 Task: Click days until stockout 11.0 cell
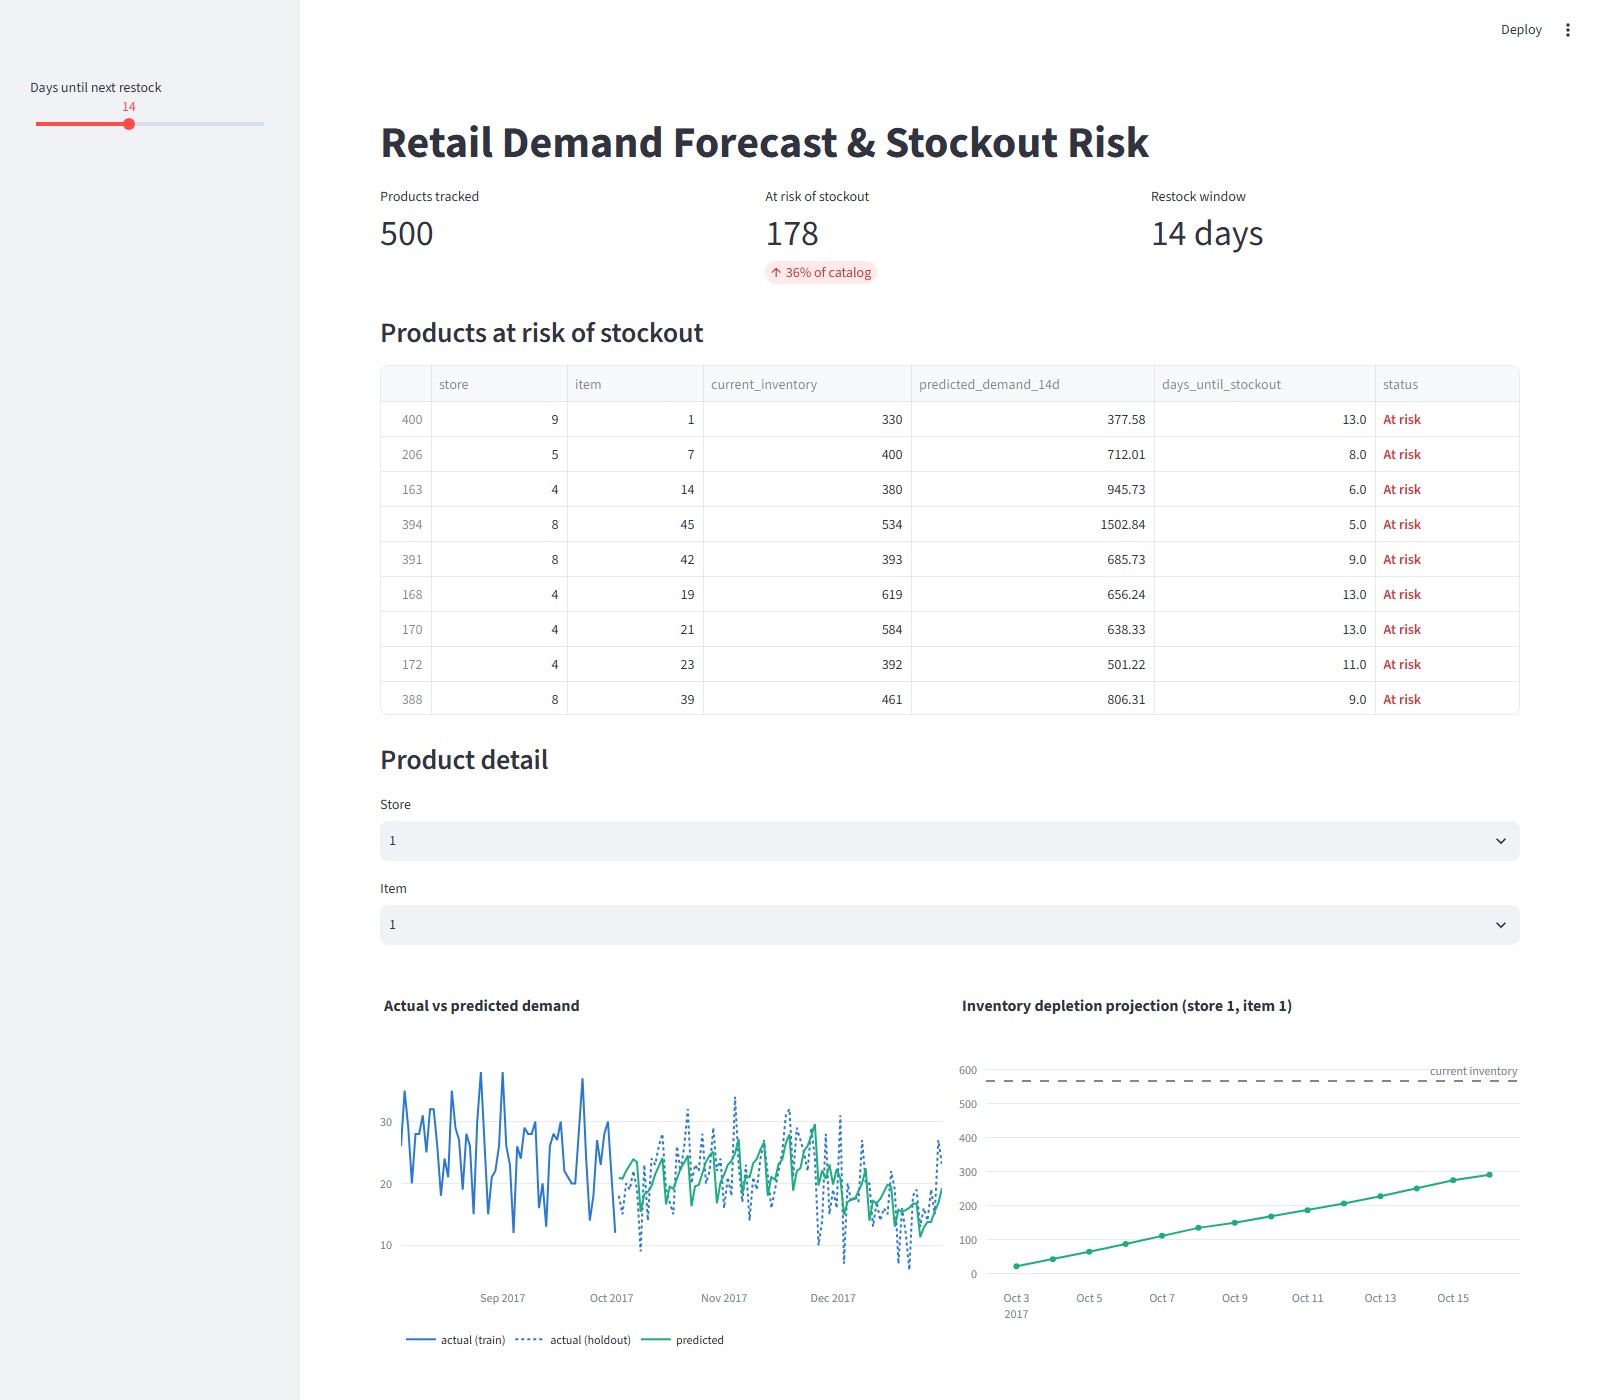[1264, 664]
